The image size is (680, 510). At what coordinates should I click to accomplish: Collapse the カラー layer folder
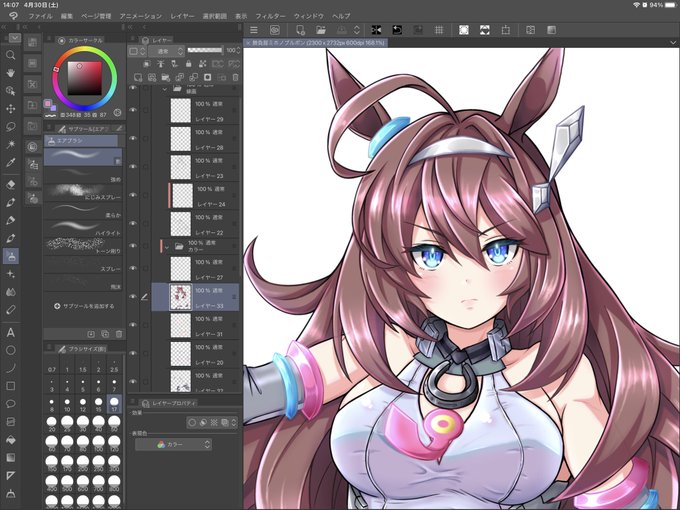click(167, 247)
